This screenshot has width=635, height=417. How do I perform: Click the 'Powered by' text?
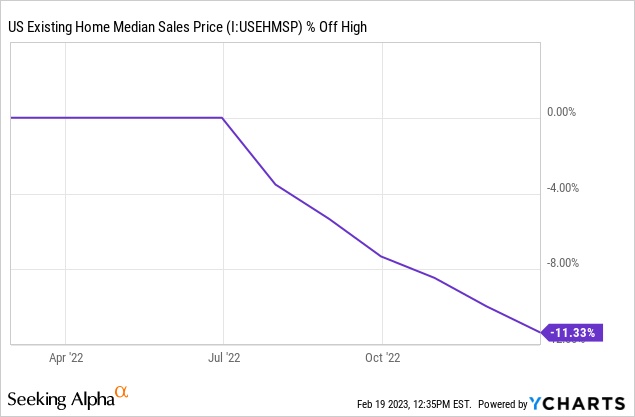pos(503,404)
